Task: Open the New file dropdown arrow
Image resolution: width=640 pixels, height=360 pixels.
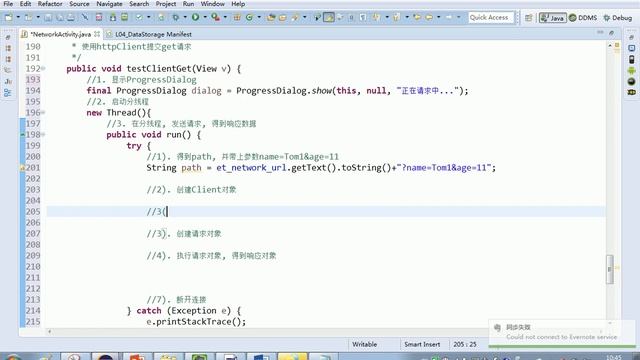Action: [x=18, y=17]
